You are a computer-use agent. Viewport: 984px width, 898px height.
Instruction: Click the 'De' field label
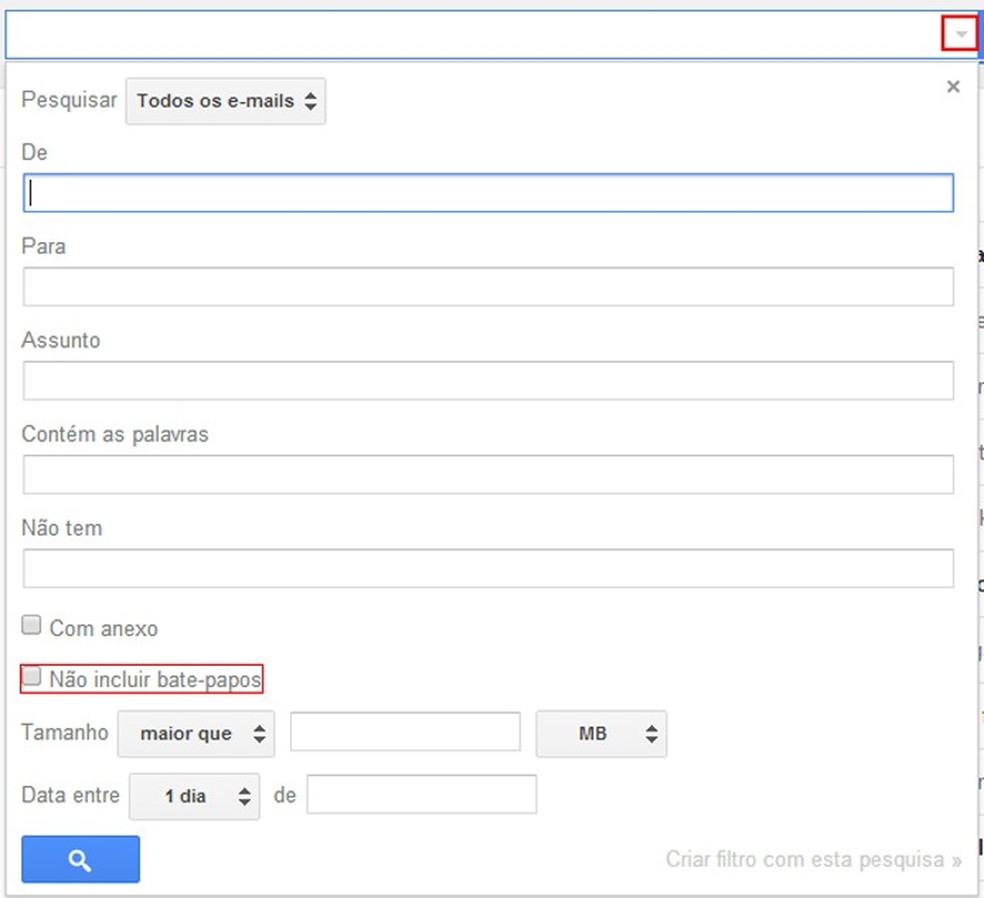pos(35,152)
